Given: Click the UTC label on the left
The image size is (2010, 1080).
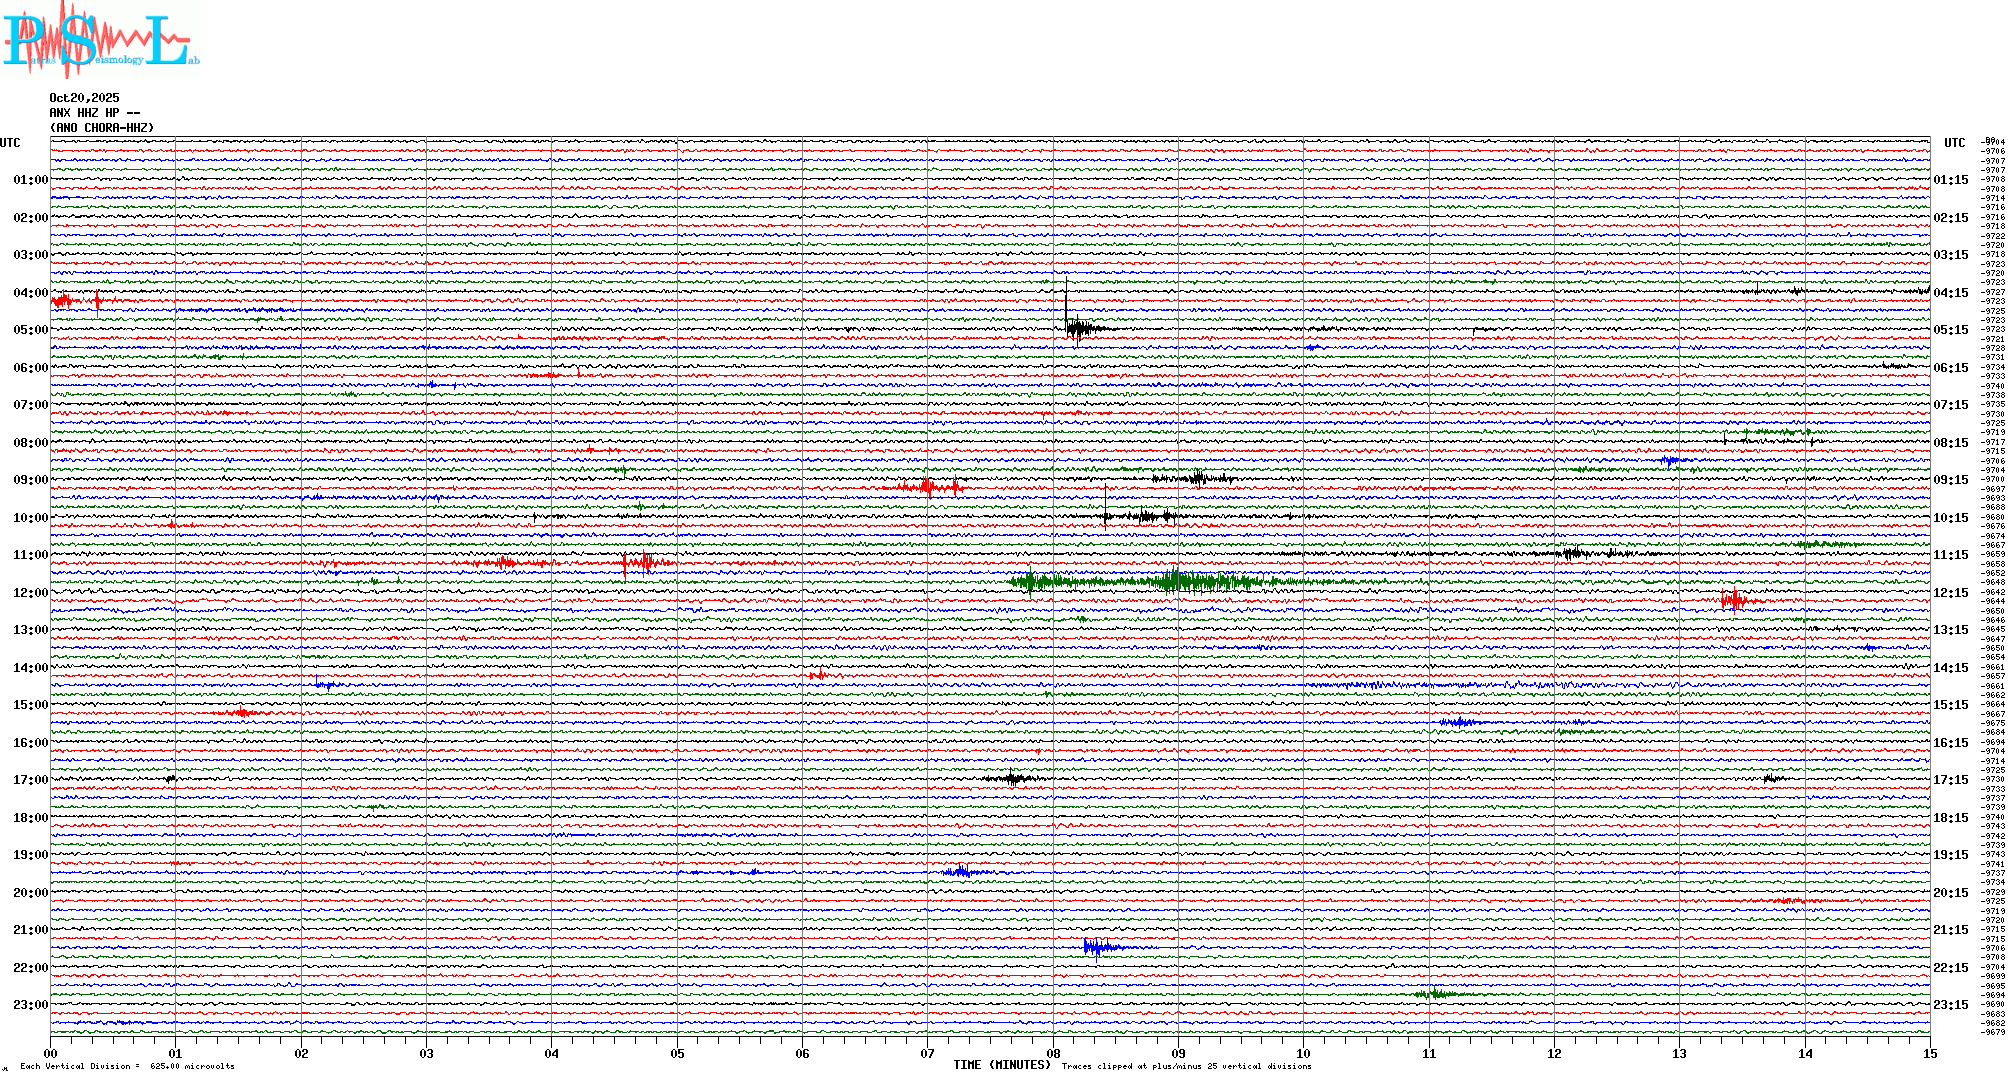Looking at the screenshot, I should click(10, 143).
